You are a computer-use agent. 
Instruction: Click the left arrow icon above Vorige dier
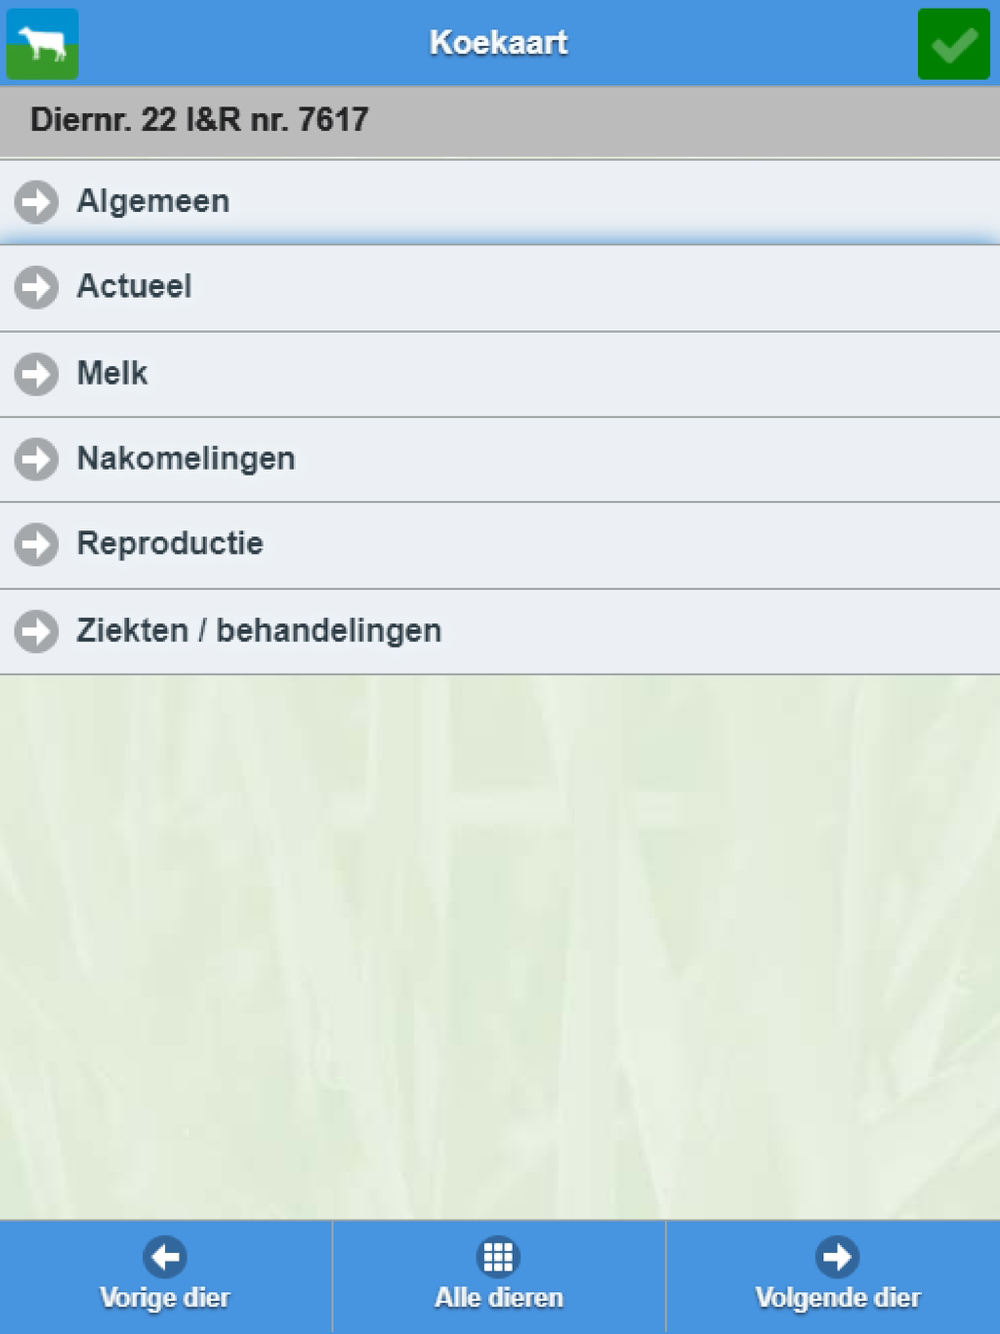click(x=165, y=1256)
